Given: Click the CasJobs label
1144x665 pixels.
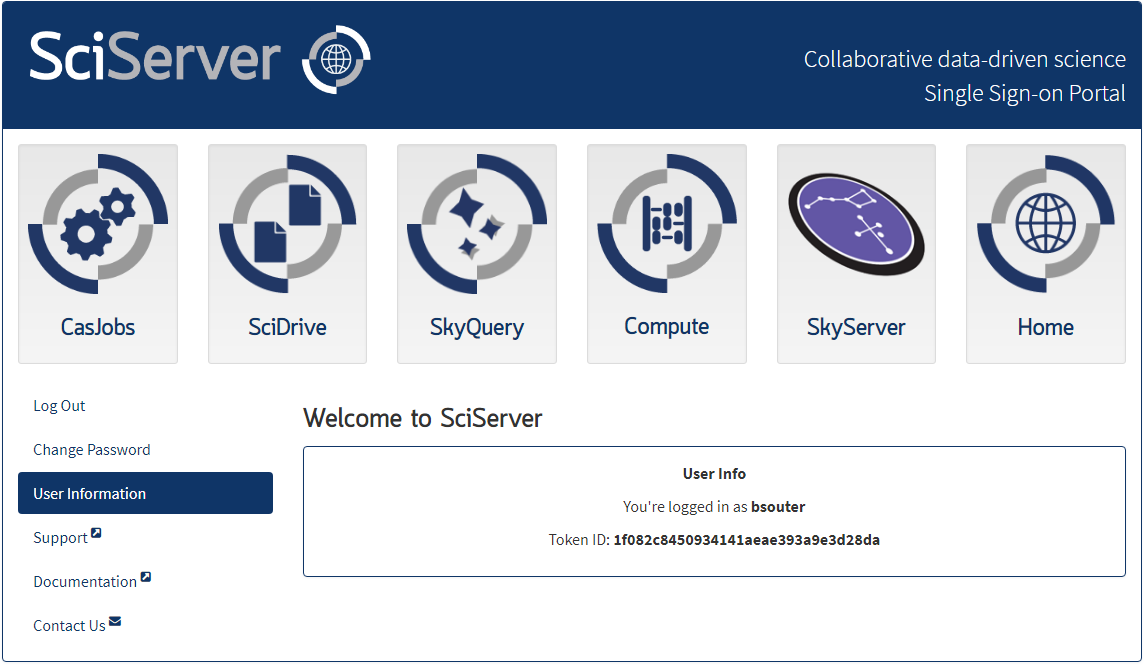Looking at the screenshot, I should 98,327.
